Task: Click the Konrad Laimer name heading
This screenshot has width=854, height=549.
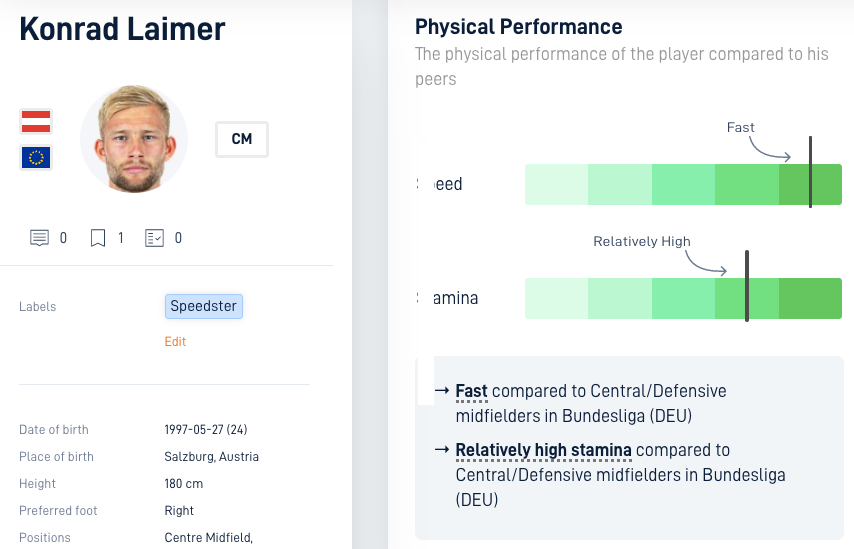Action: (122, 29)
